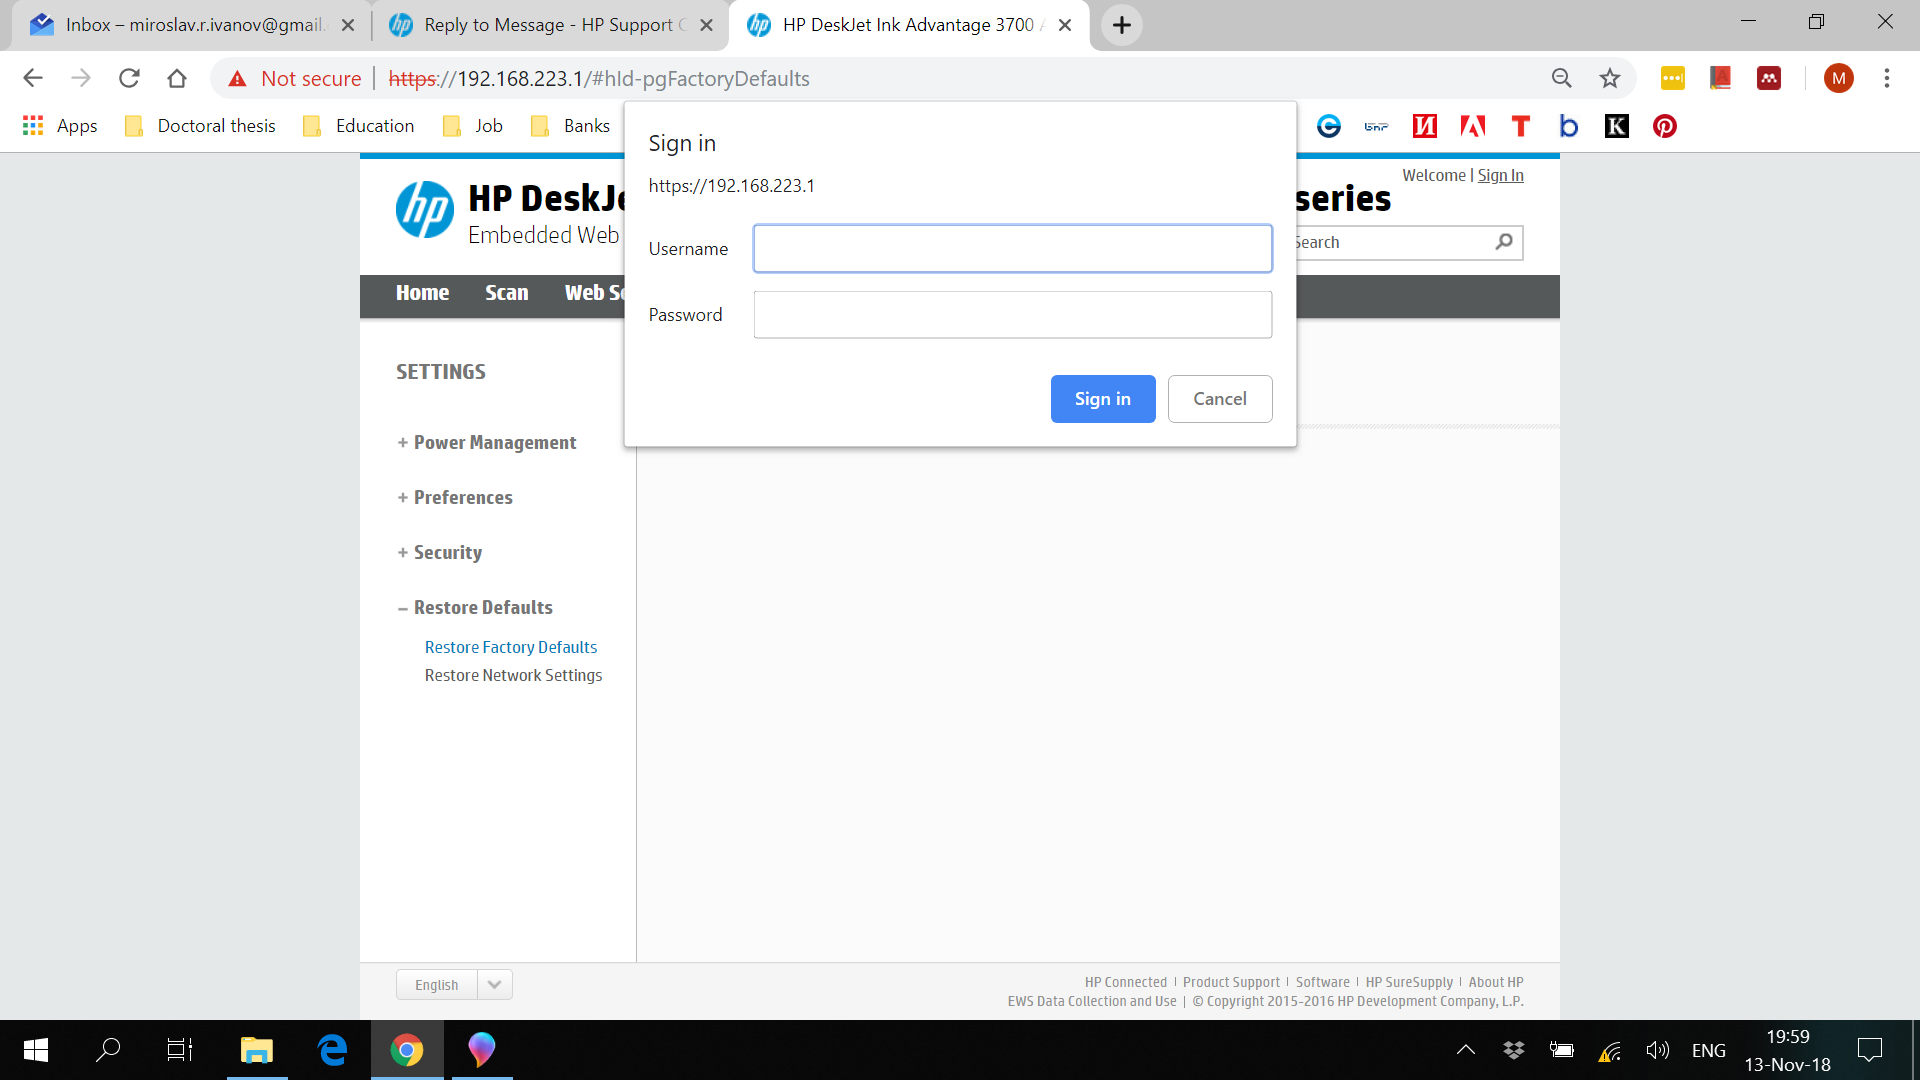The height and width of the screenshot is (1080, 1920).
Task: Launch Microsoft Edge from the taskbar
Action: click(332, 1050)
